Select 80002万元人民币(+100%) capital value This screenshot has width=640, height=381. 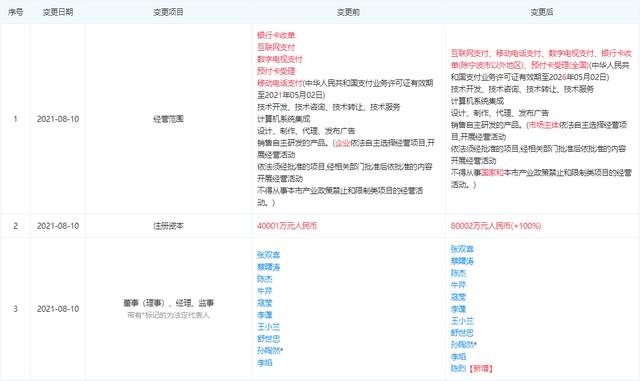click(496, 226)
